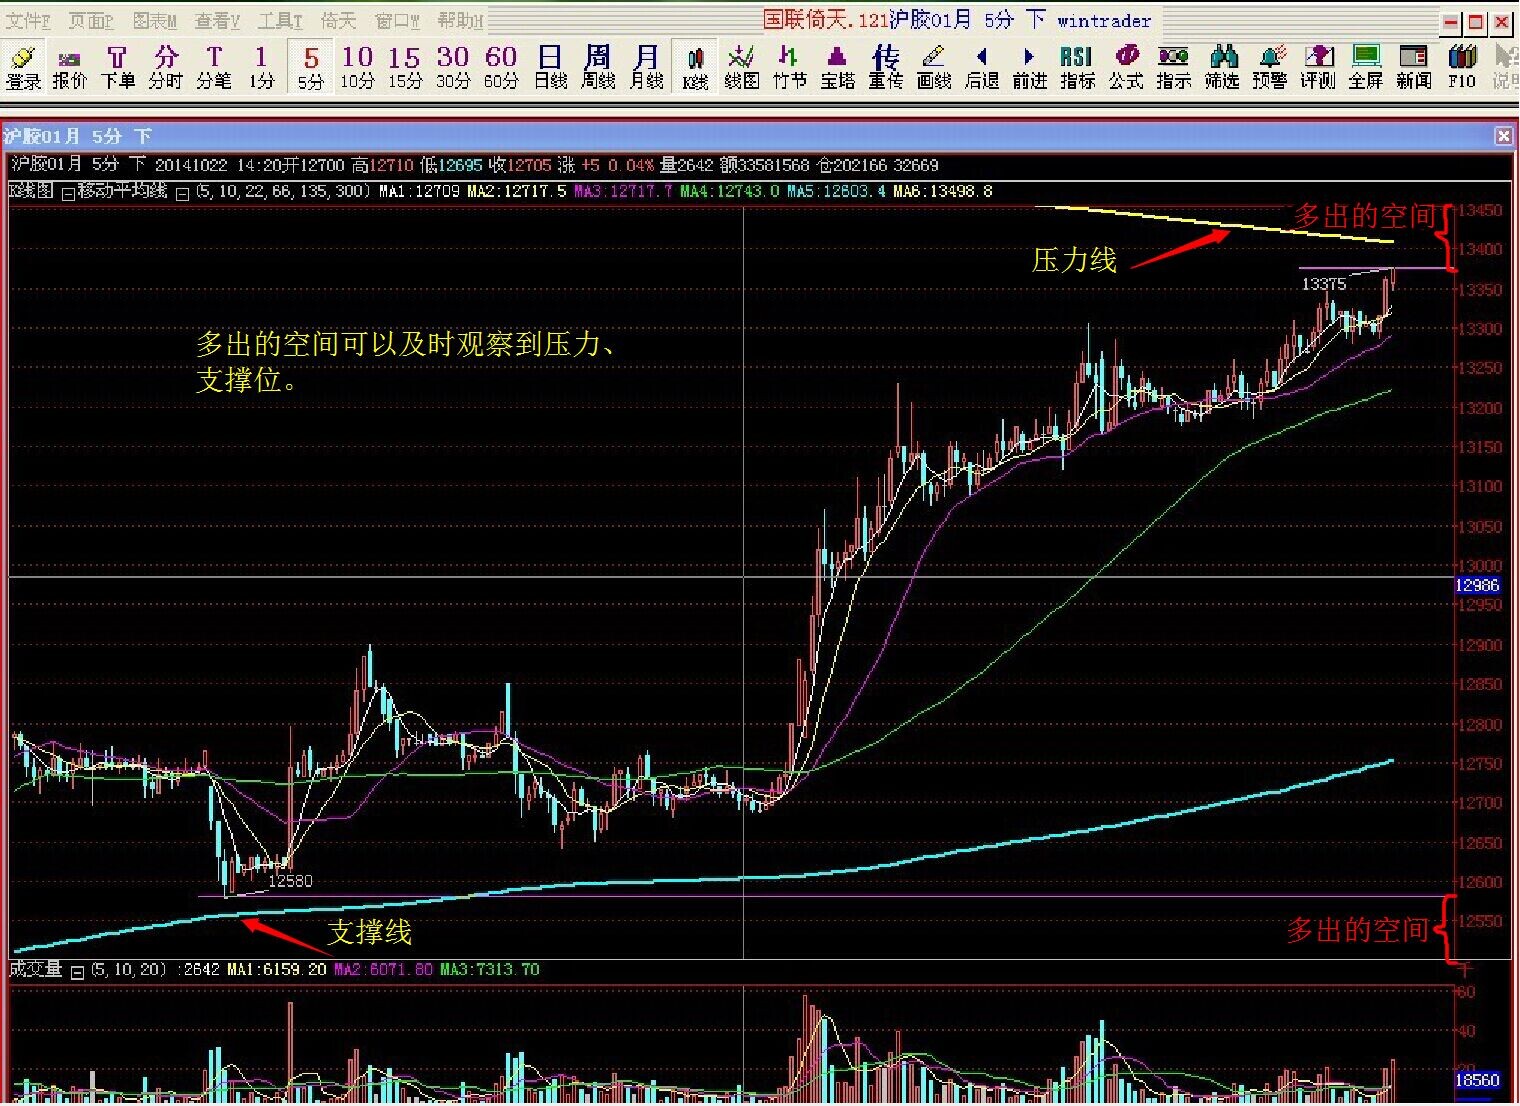The height and width of the screenshot is (1106, 1520).
Task: Collapse the 成交量 volume indicator expander
Action: [77, 971]
